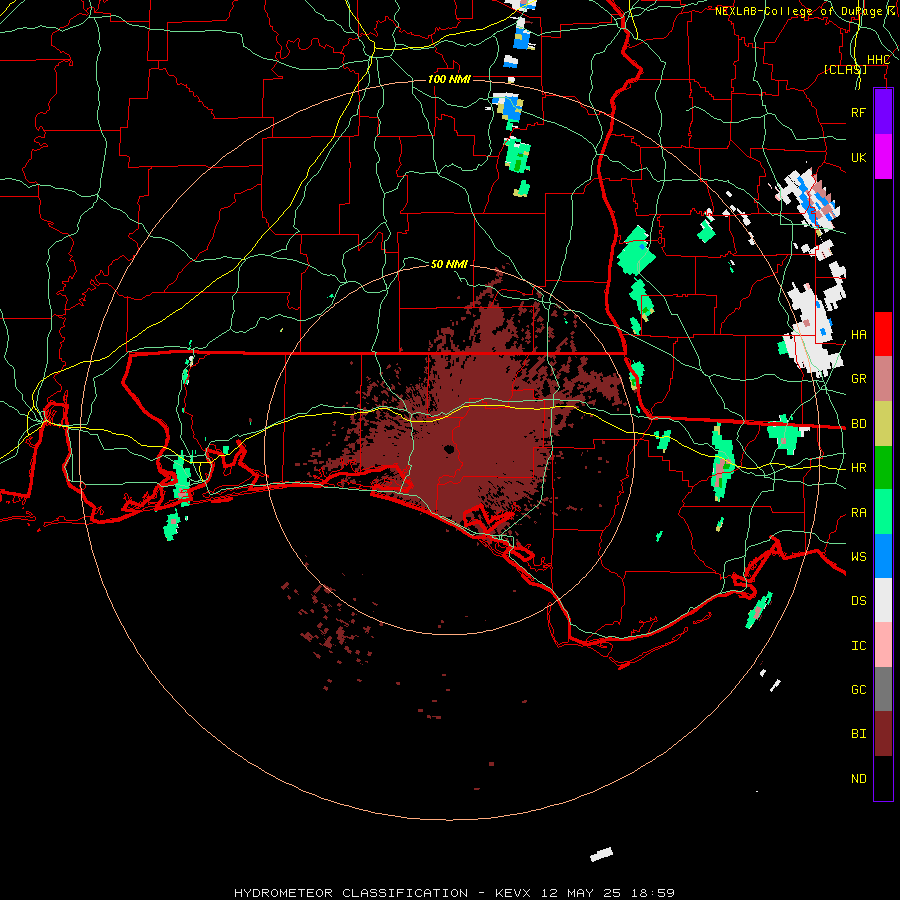Click the purple RF legend color swatch

[x=883, y=112]
